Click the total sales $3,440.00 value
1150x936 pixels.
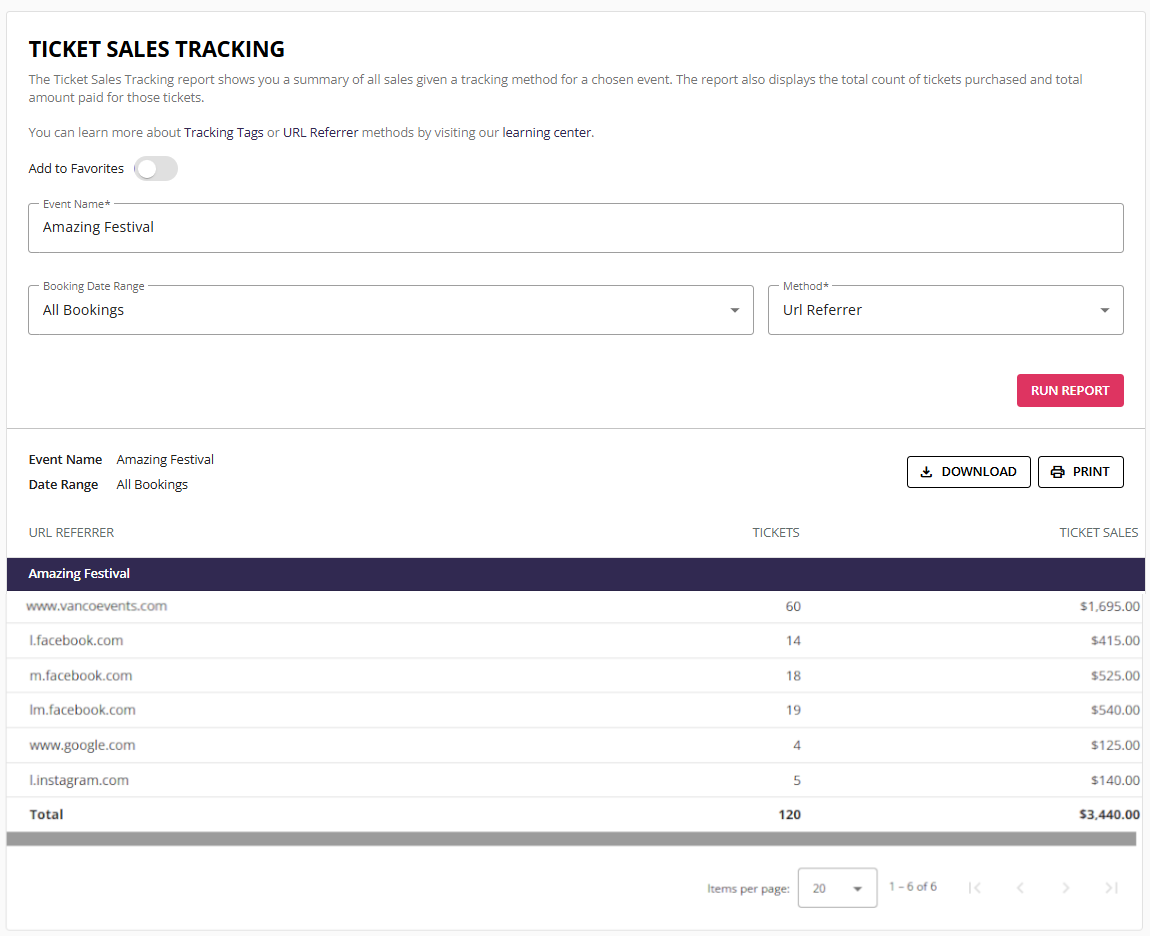(x=1109, y=814)
